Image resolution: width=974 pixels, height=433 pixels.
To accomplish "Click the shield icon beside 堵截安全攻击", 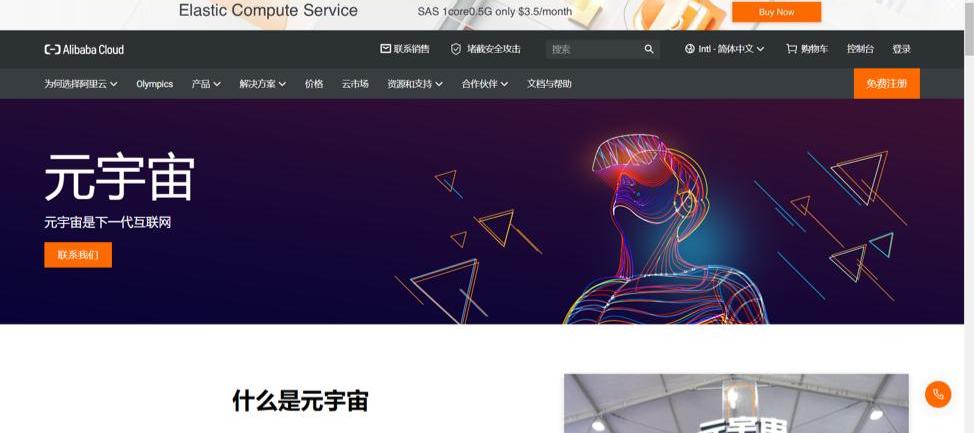I will (456, 49).
